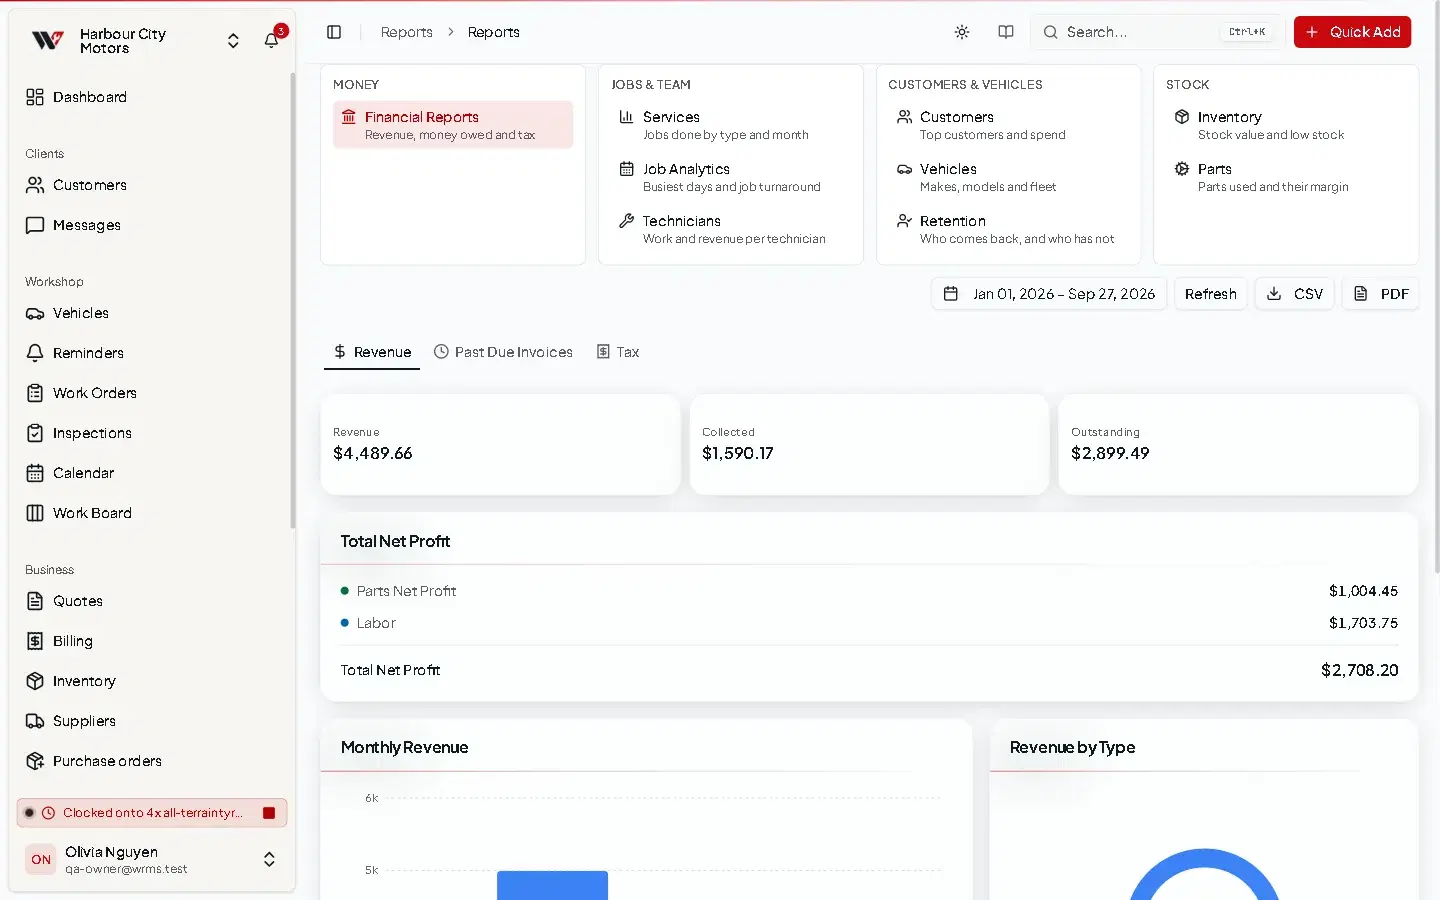Click the Reports breadcrumb parent link

(406, 32)
